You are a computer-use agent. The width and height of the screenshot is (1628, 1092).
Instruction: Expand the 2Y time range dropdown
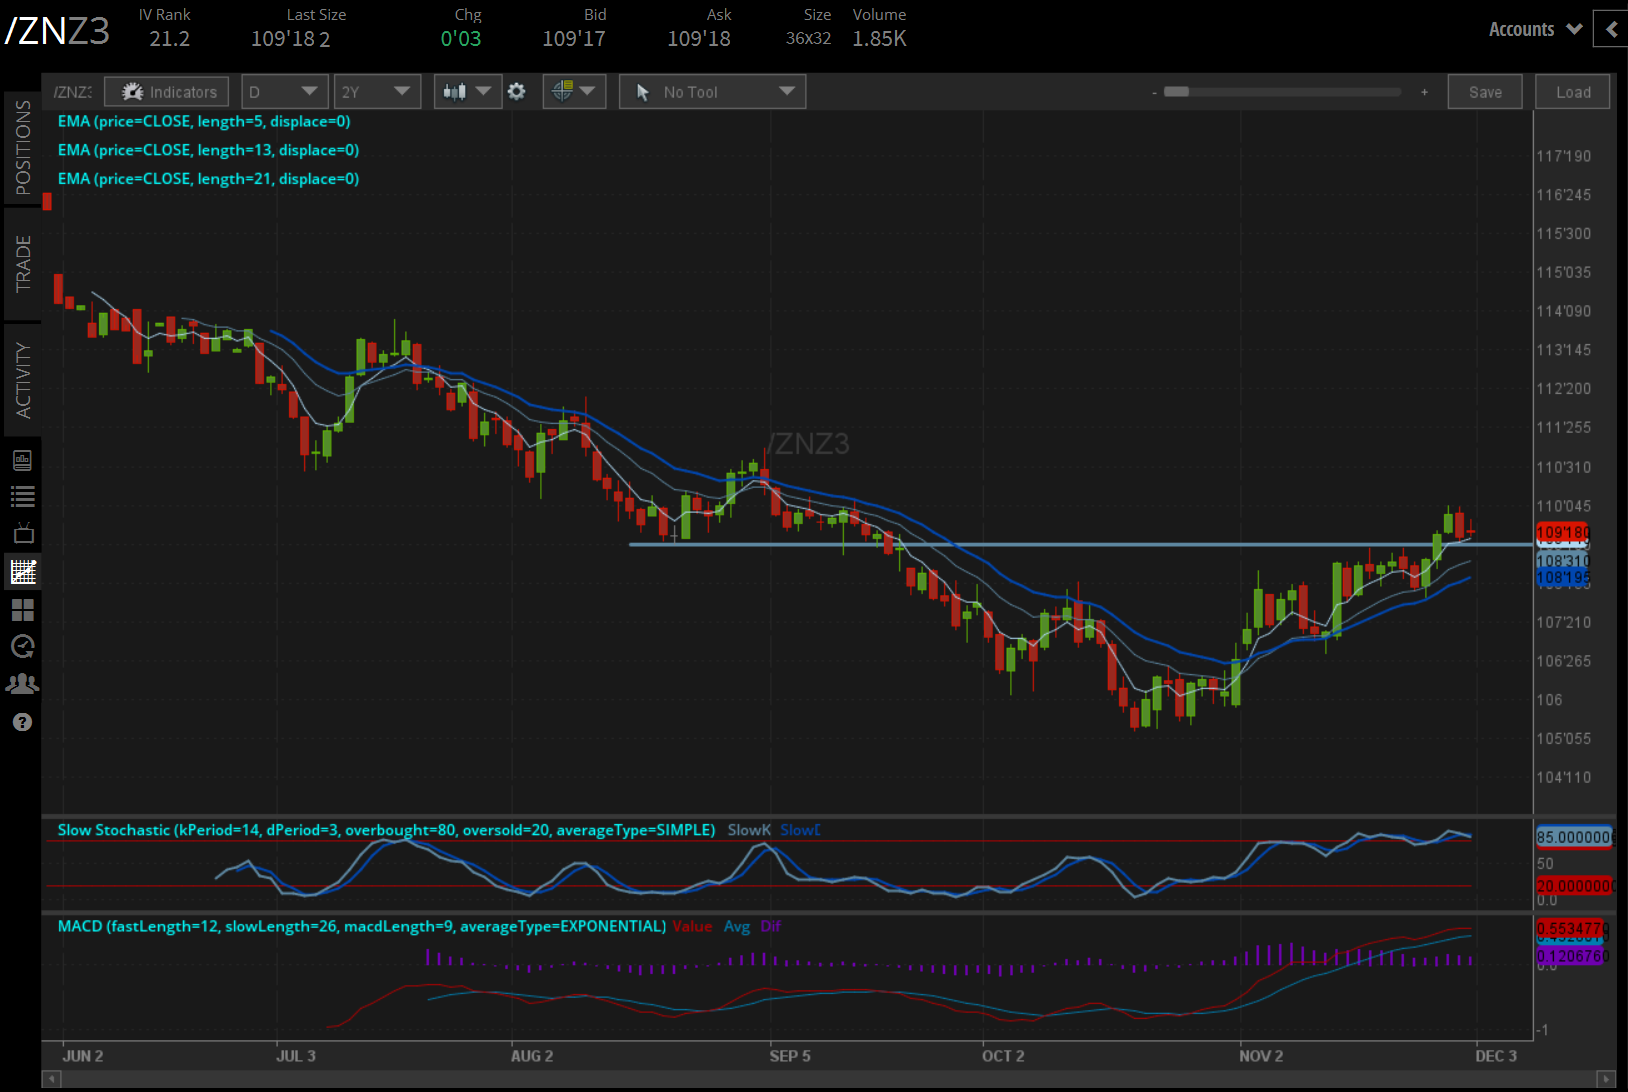tap(376, 92)
